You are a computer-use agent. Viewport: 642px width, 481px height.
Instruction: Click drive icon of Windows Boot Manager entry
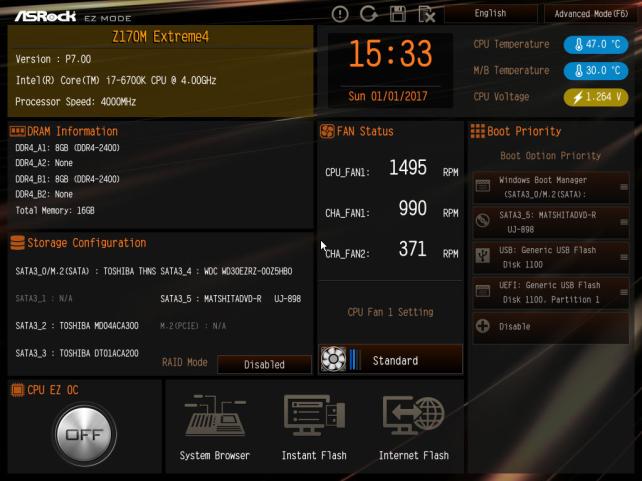pos(483,186)
